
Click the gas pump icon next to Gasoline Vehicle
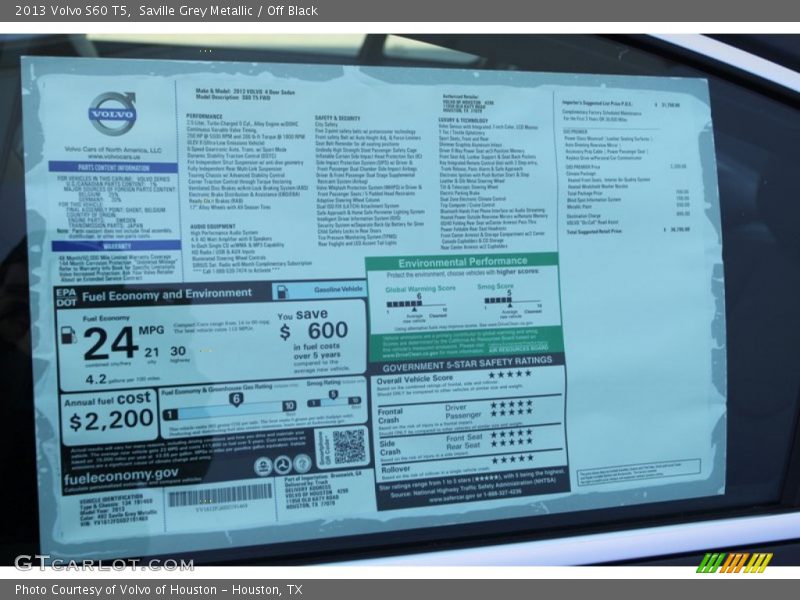tap(282, 291)
